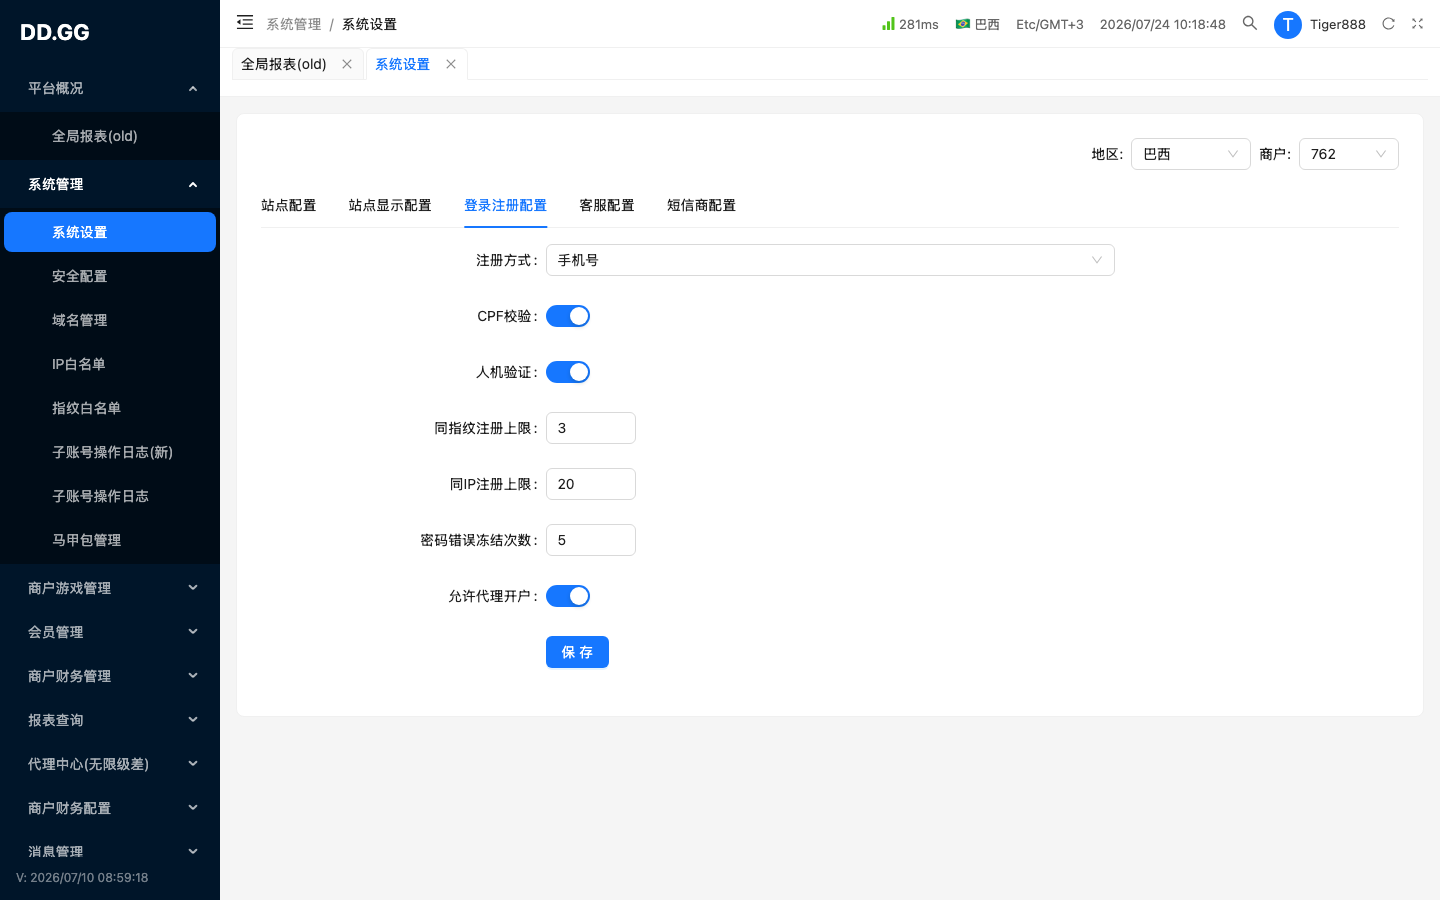Switch to the 客服配置 tab
The width and height of the screenshot is (1440, 900).
[x=607, y=205]
